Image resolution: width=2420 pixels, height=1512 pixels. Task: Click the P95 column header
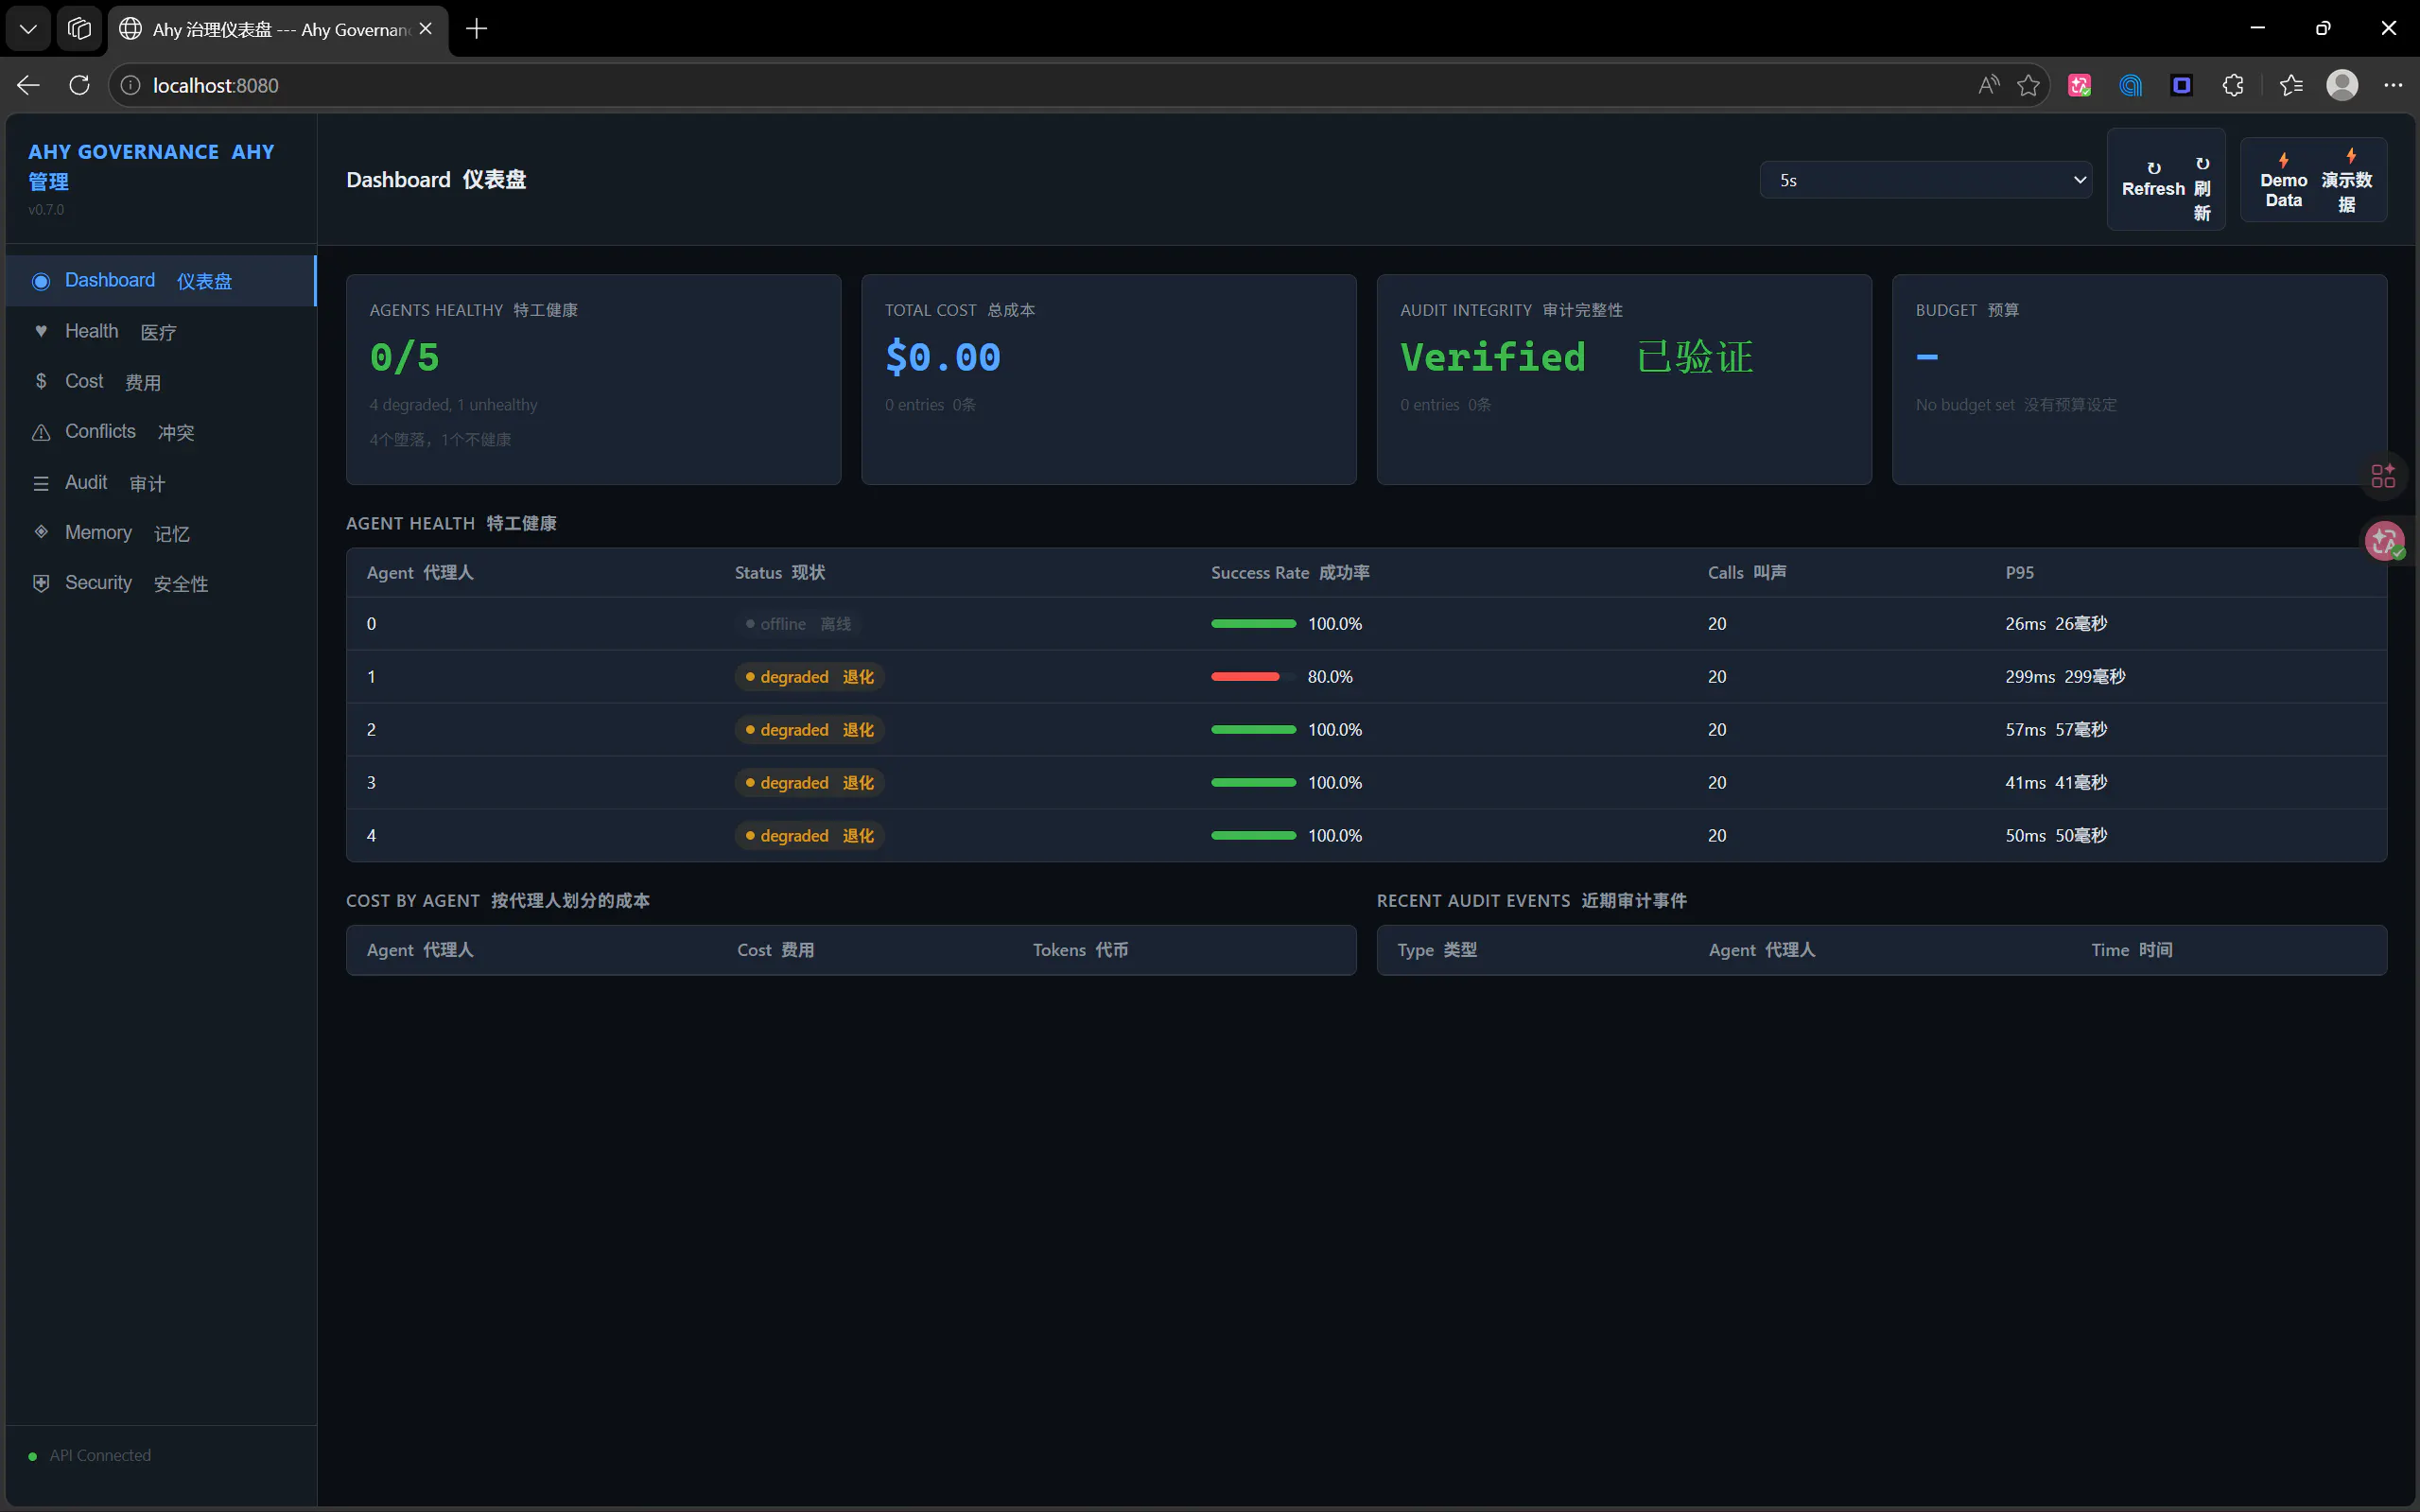2019,573
